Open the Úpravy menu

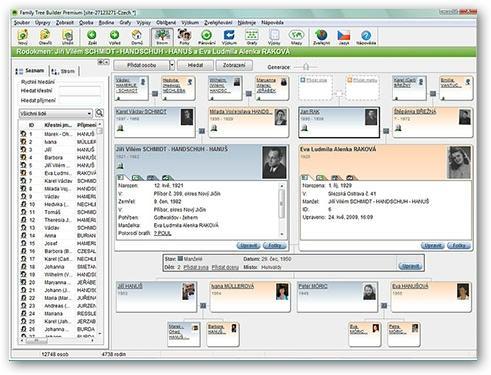pos(43,23)
